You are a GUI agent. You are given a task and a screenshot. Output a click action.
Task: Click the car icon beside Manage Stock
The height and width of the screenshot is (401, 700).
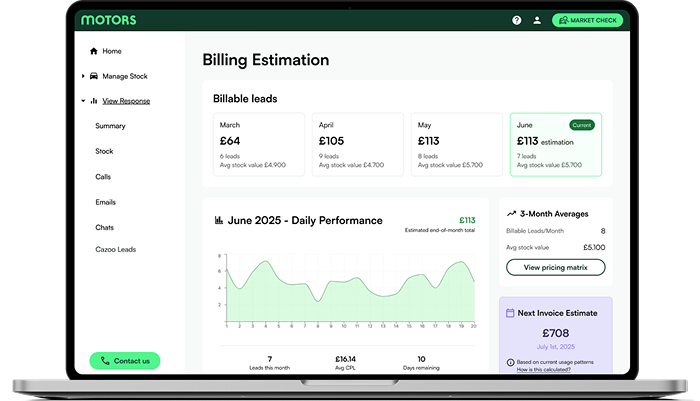click(x=94, y=76)
